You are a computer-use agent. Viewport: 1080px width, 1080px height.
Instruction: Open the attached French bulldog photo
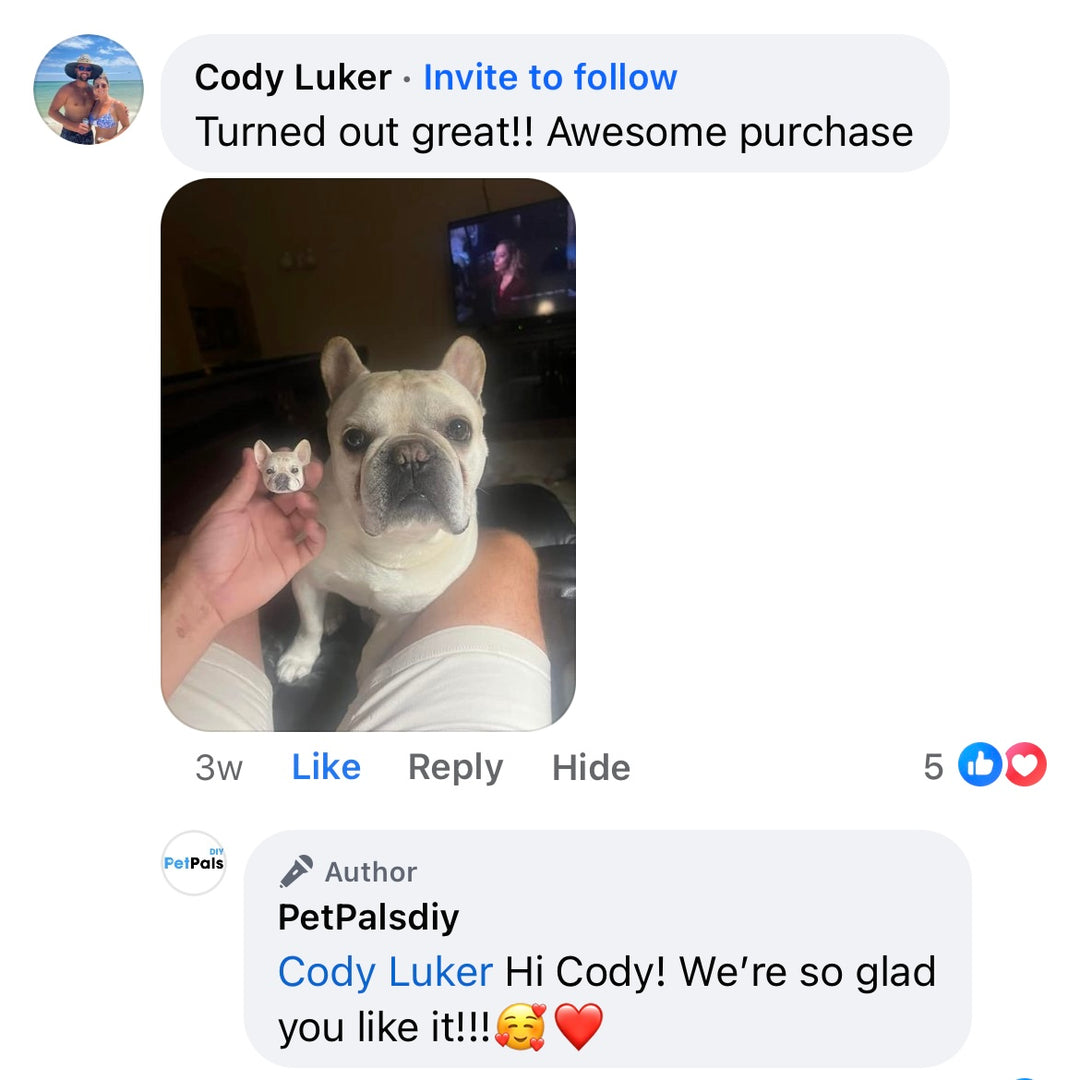click(368, 455)
